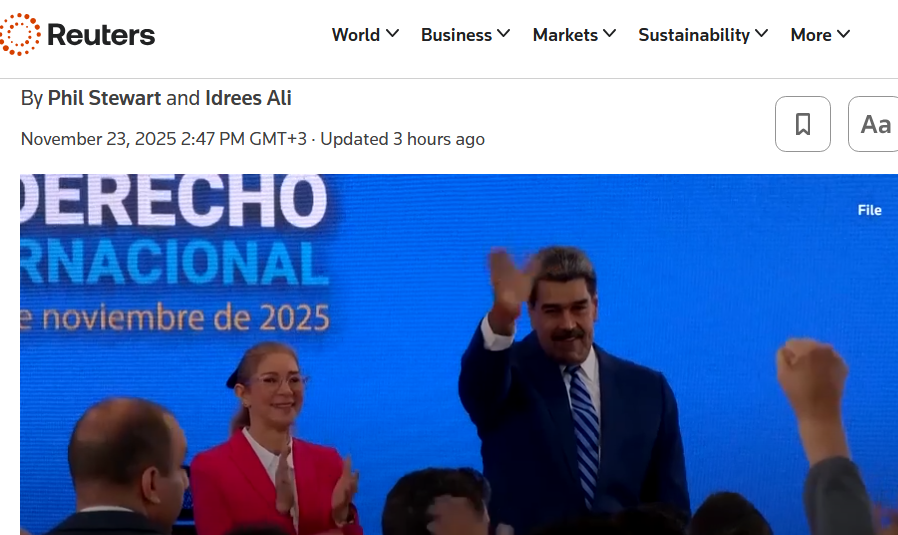This screenshot has width=898, height=535.
Task: Click the Reuters orange dotted circle logo
Action: 20,35
